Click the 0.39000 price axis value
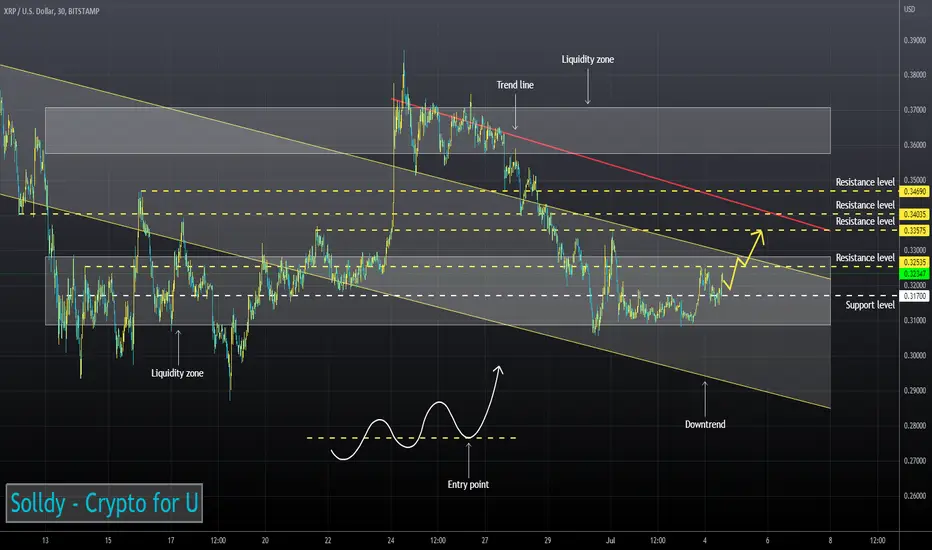The height and width of the screenshot is (550, 932). tap(914, 40)
